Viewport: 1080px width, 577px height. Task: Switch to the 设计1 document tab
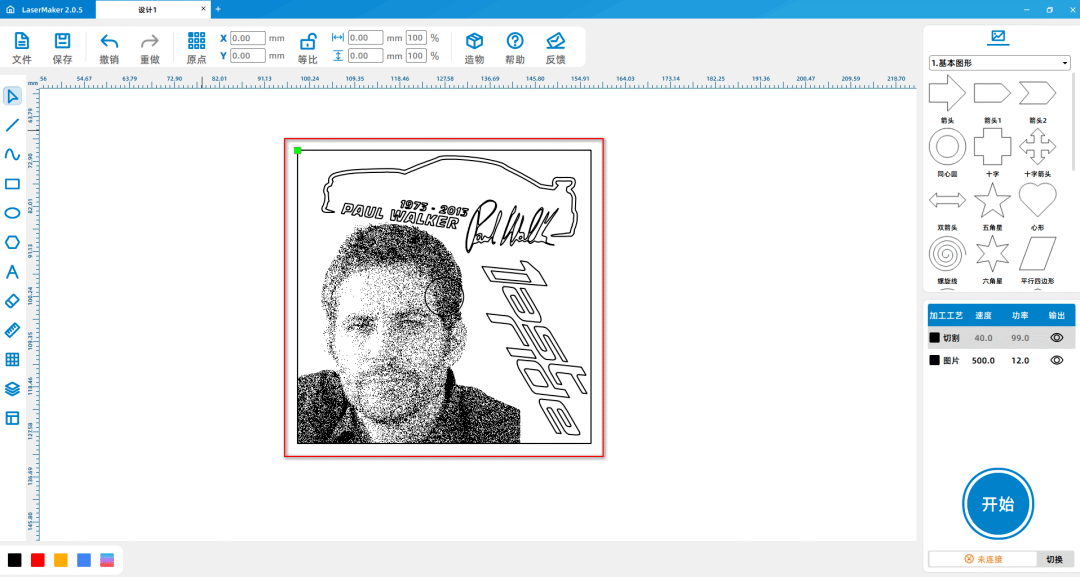pyautogui.click(x=148, y=9)
